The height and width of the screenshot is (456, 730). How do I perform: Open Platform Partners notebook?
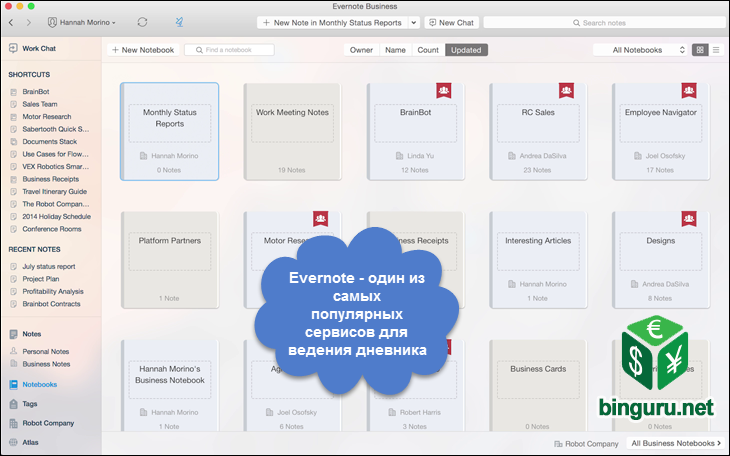point(169,260)
